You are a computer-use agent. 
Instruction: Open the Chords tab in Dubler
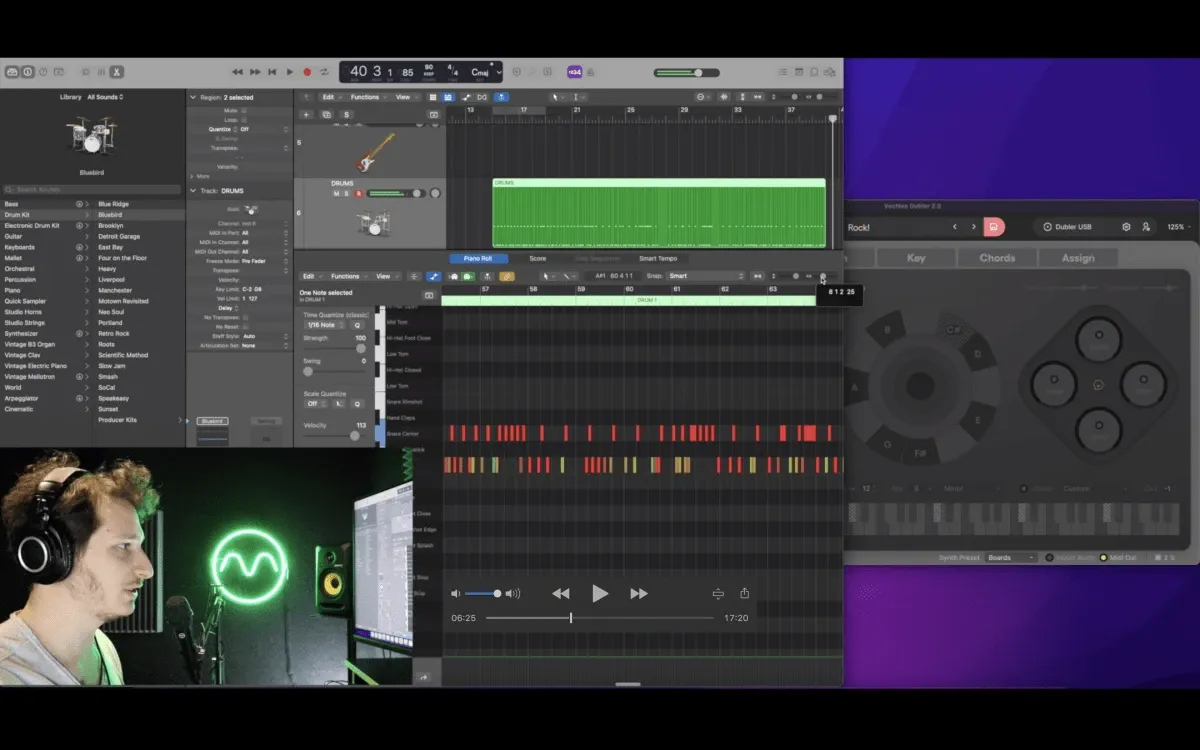coord(997,258)
